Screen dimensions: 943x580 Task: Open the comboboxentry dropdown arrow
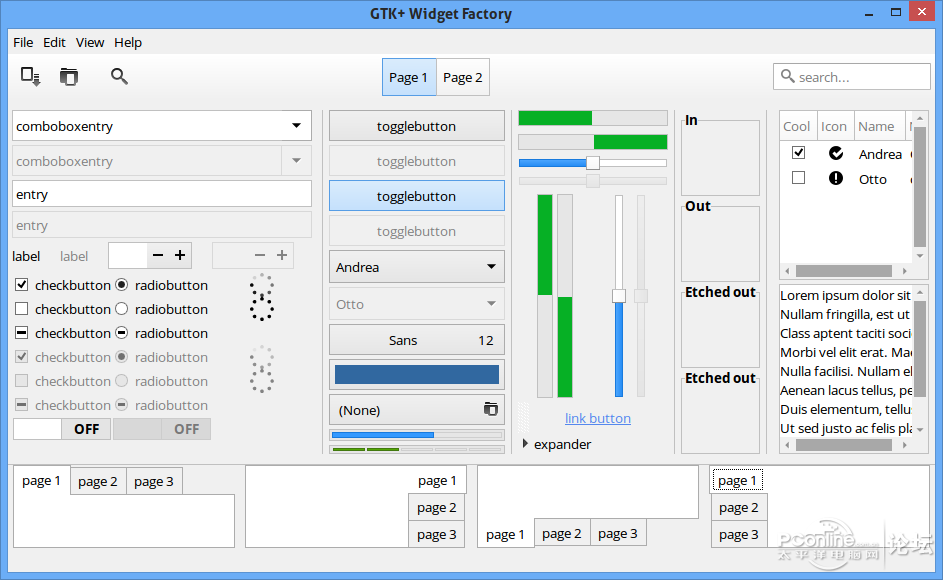pyautogui.click(x=296, y=126)
